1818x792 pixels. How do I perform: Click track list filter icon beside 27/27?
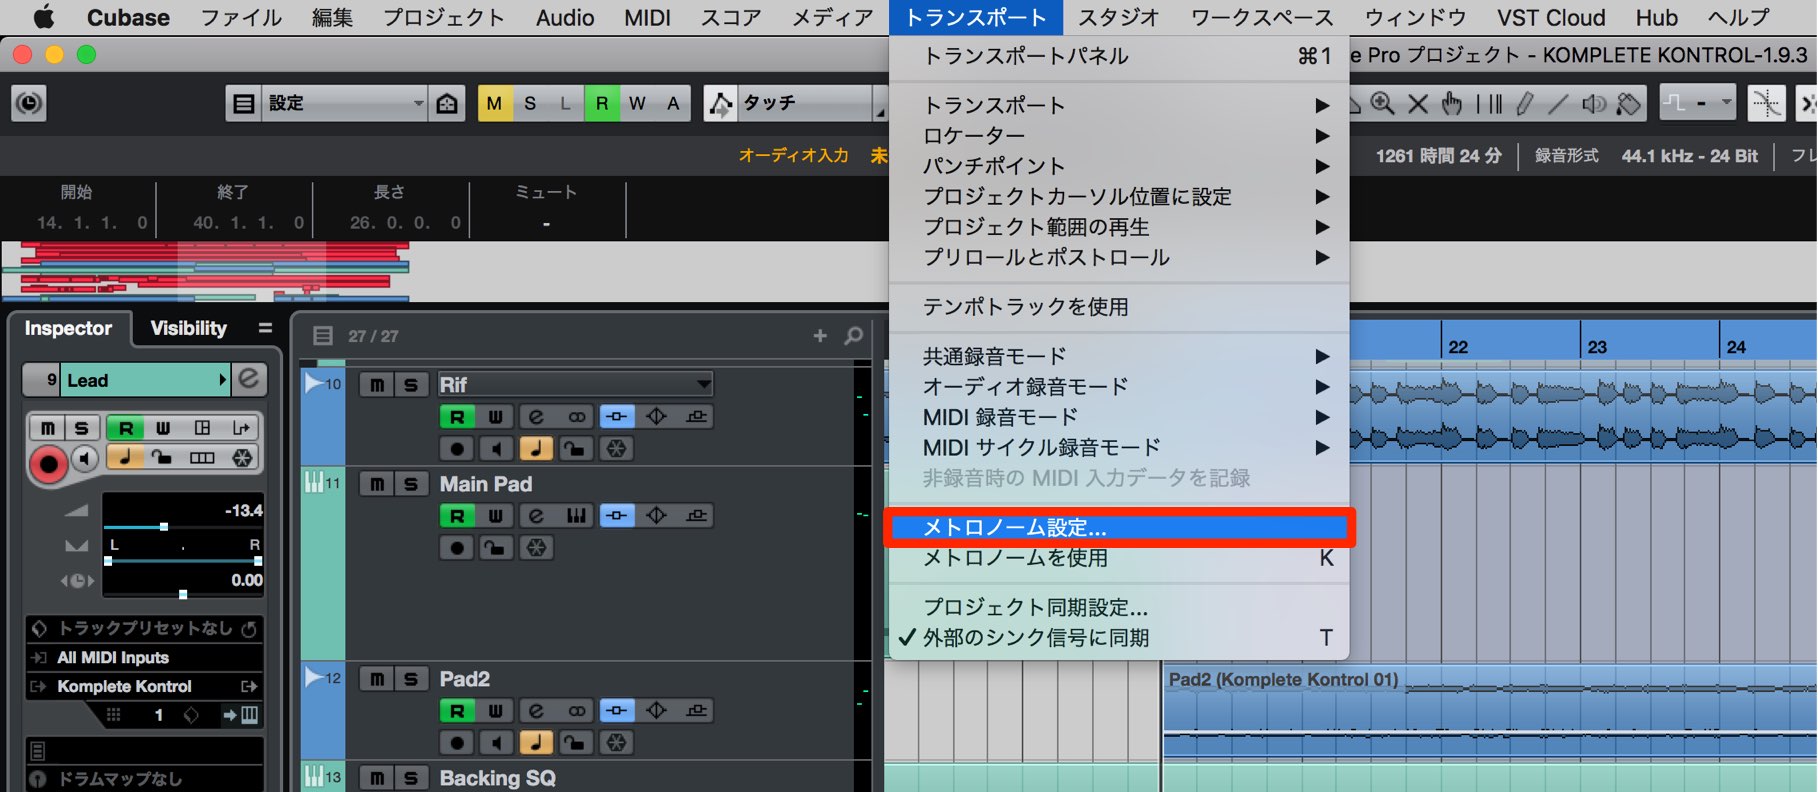322,336
